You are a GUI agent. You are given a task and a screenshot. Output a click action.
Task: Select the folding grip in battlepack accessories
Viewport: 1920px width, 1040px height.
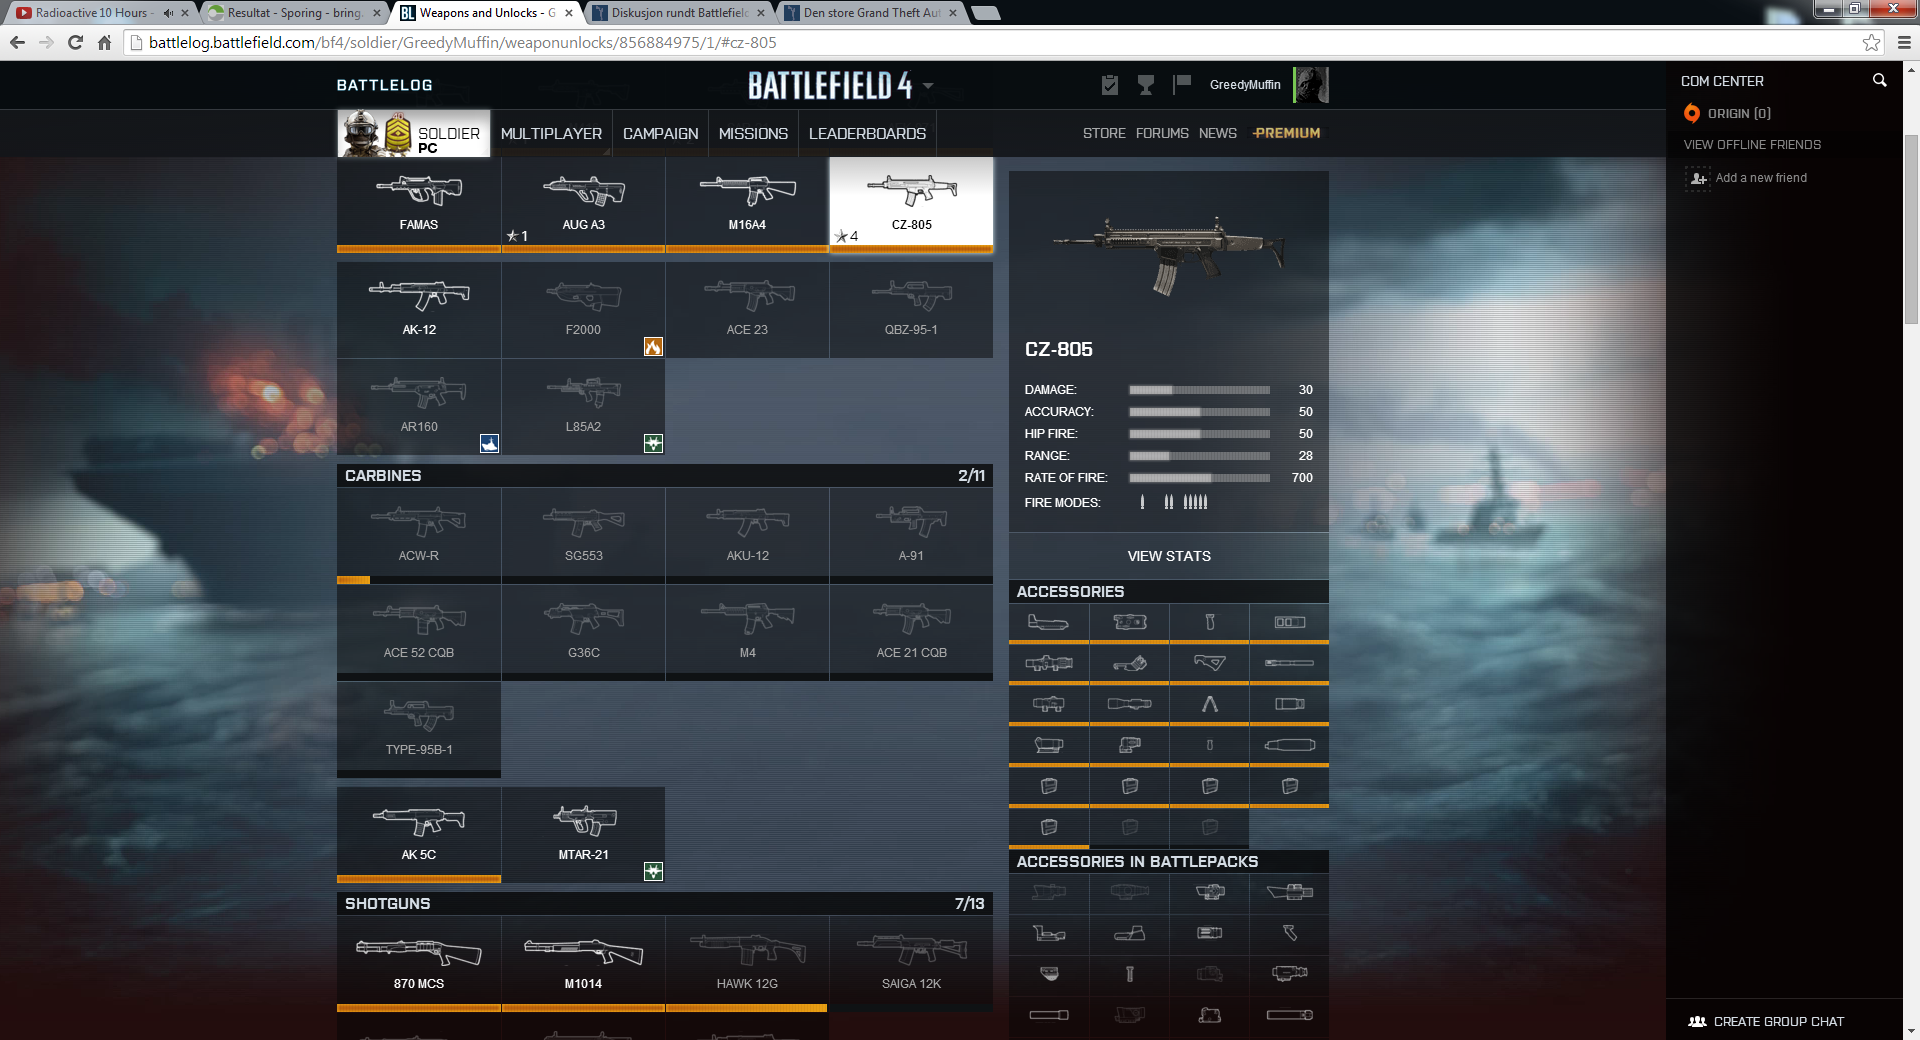coord(1289,933)
